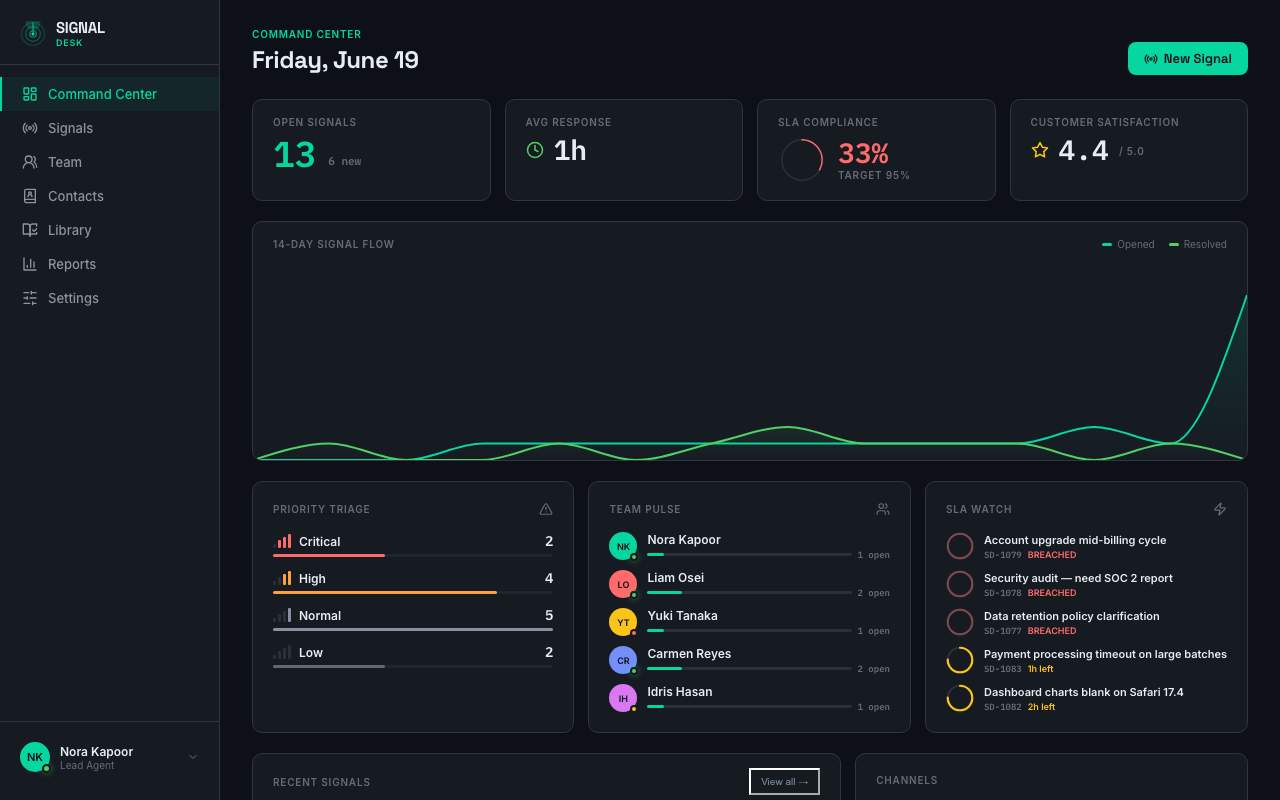Open the Command Center menu item
Viewport: 1280px width, 800px height.
coord(110,94)
